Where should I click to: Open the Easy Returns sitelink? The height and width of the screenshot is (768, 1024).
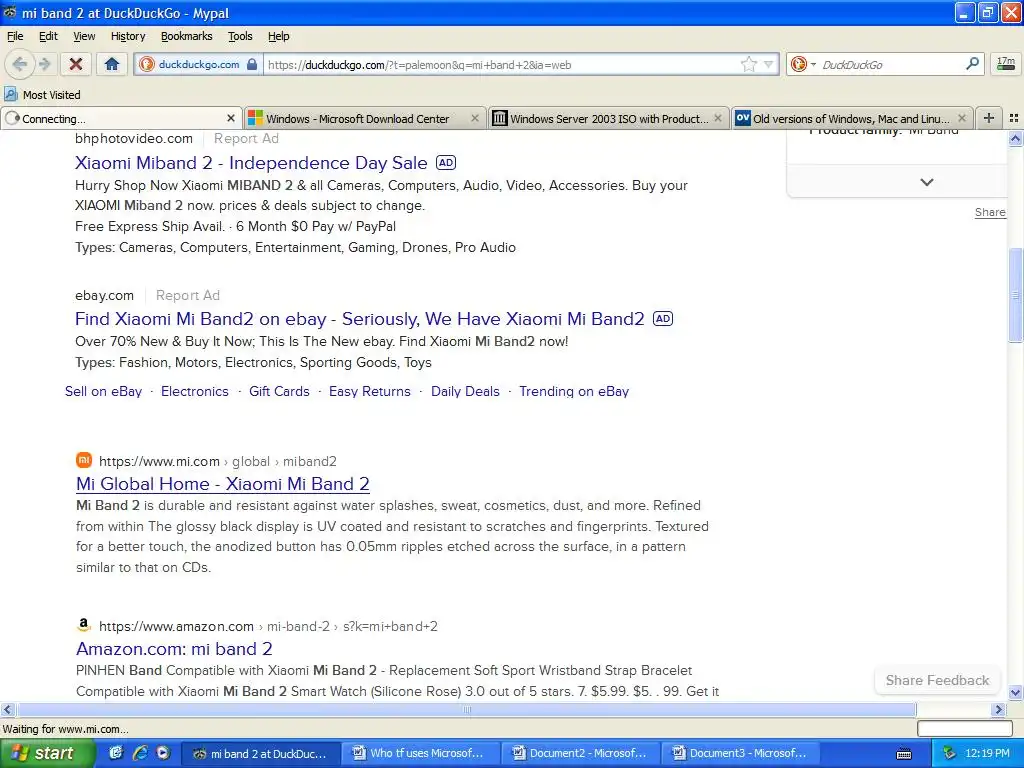pyautogui.click(x=370, y=391)
